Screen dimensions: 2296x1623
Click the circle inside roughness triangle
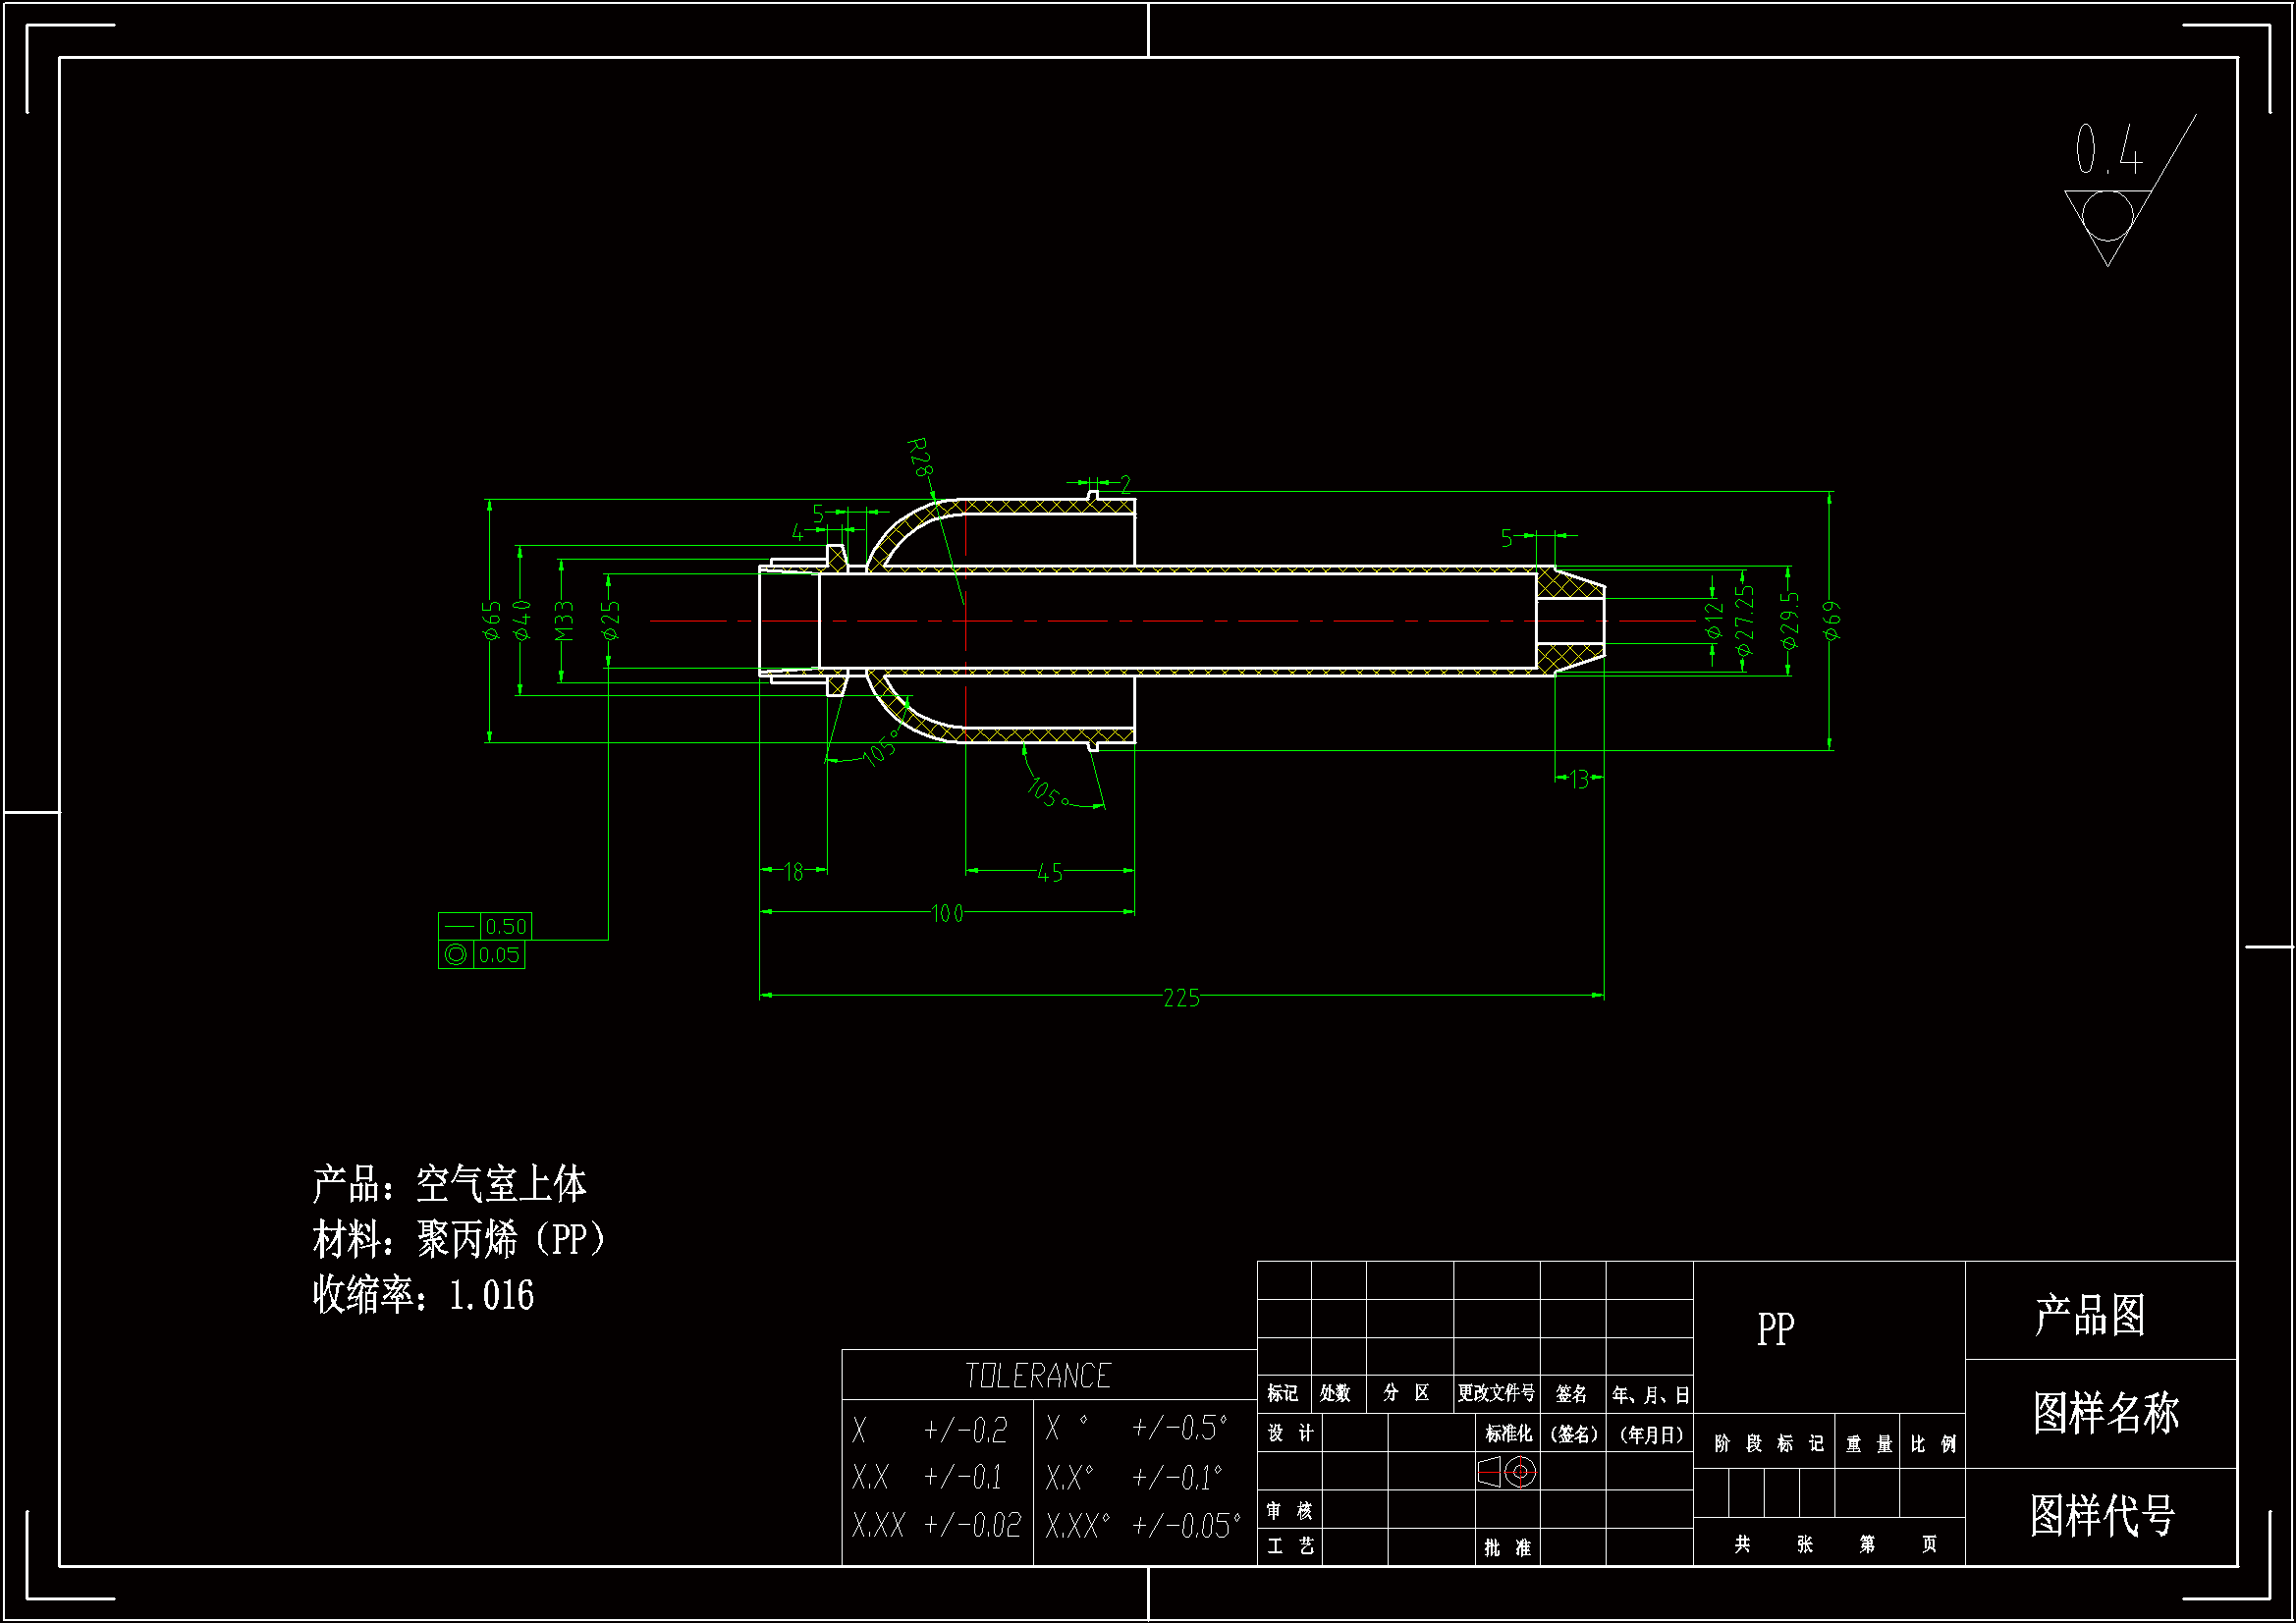(2107, 216)
